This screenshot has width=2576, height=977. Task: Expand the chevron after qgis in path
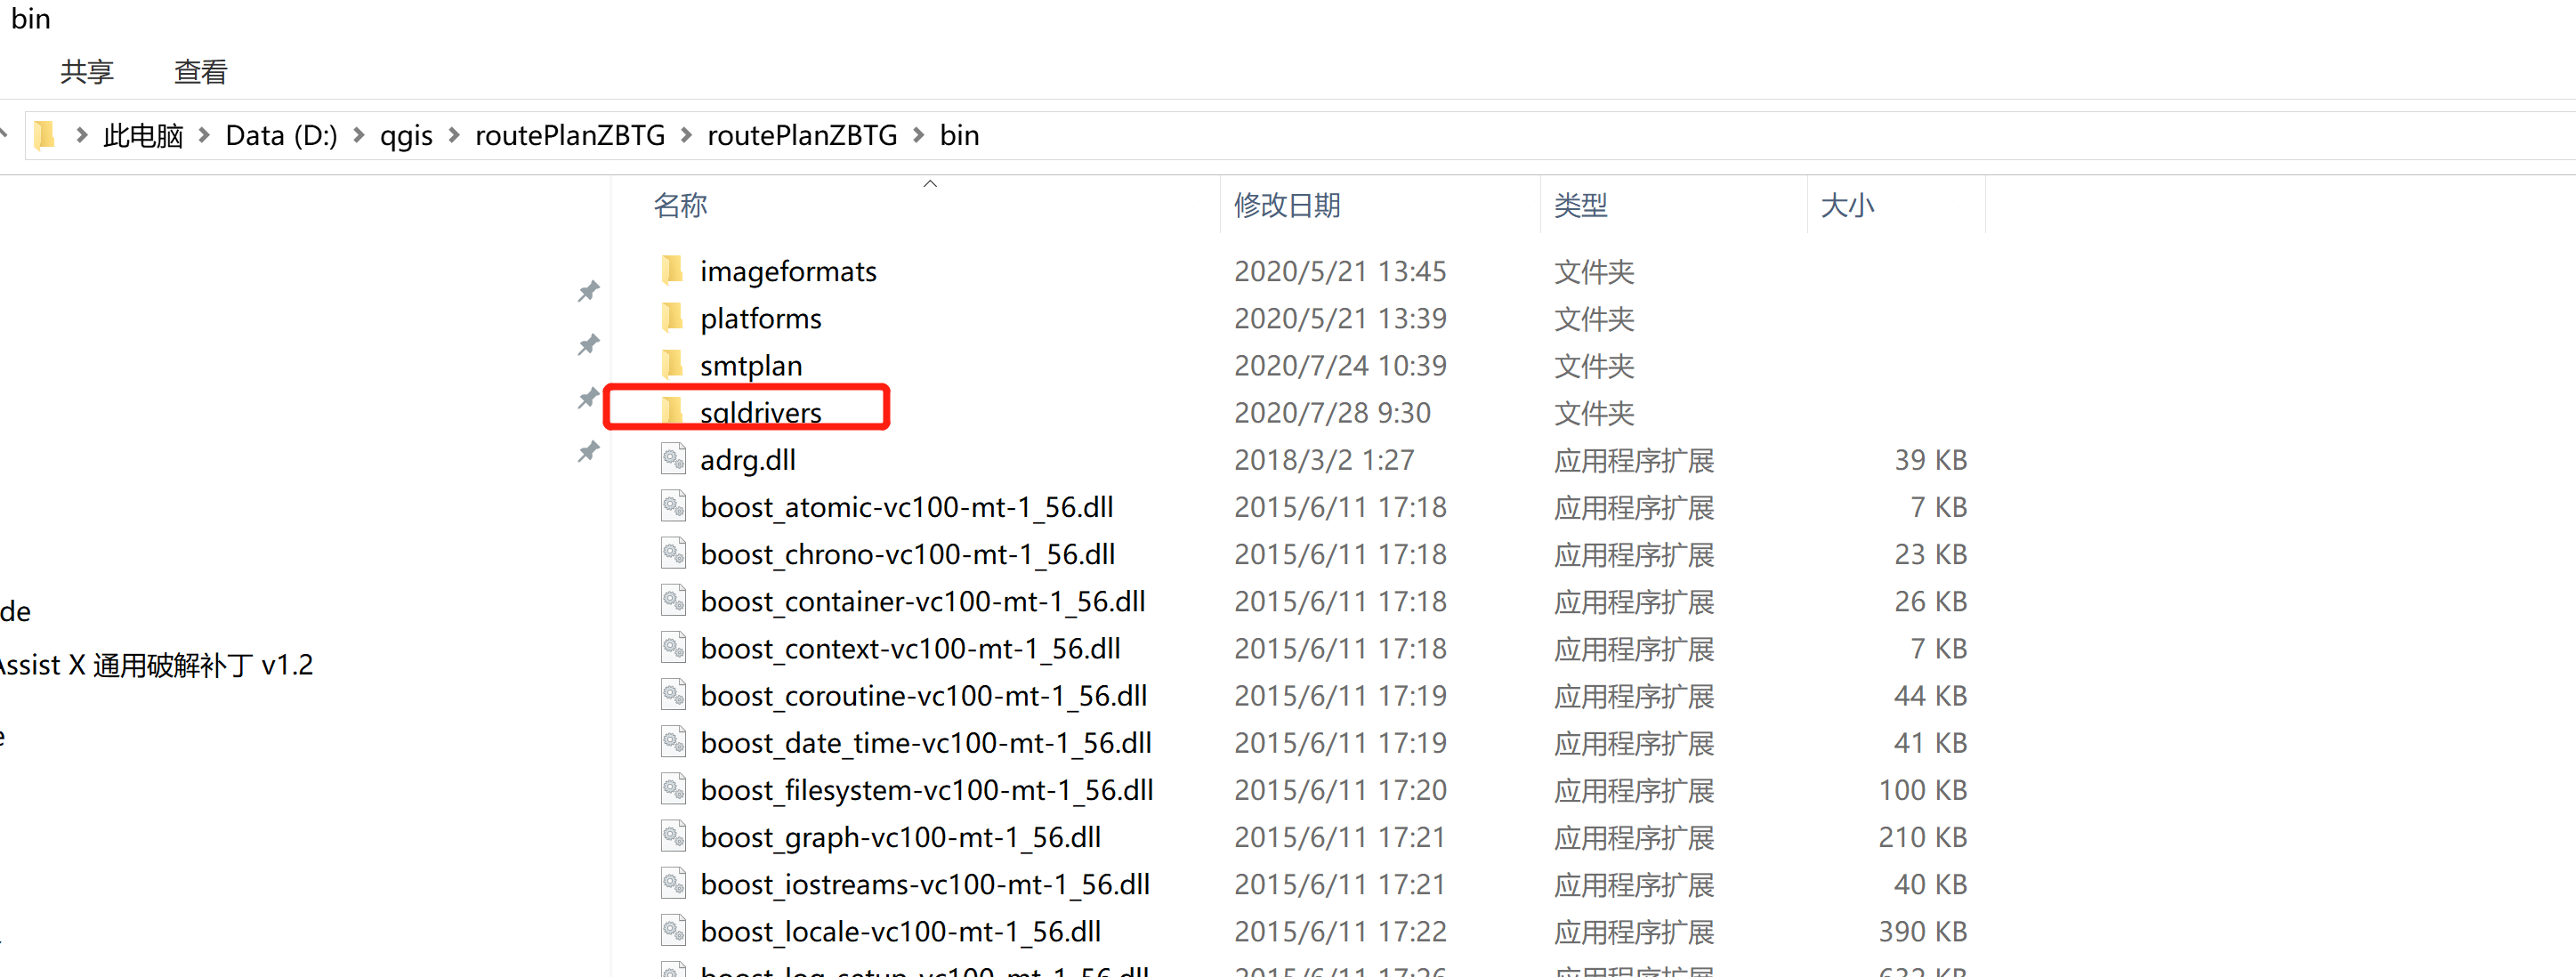pyautogui.click(x=453, y=135)
